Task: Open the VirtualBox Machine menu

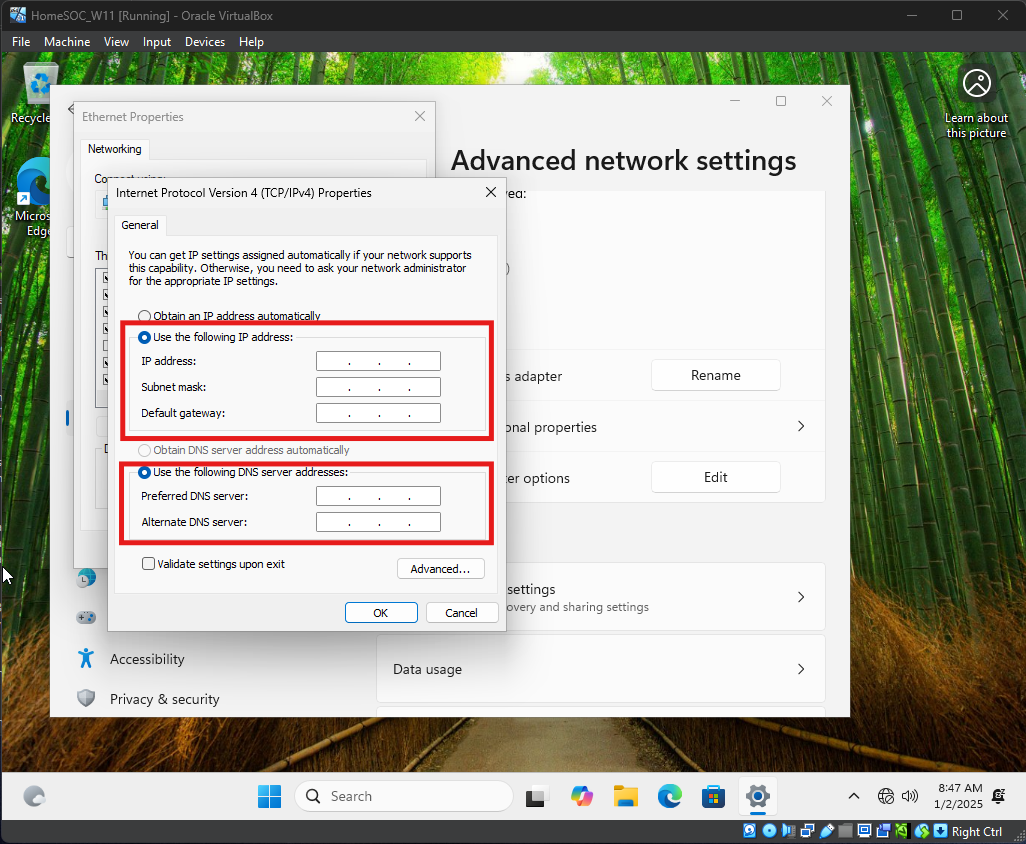Action: coord(67,42)
